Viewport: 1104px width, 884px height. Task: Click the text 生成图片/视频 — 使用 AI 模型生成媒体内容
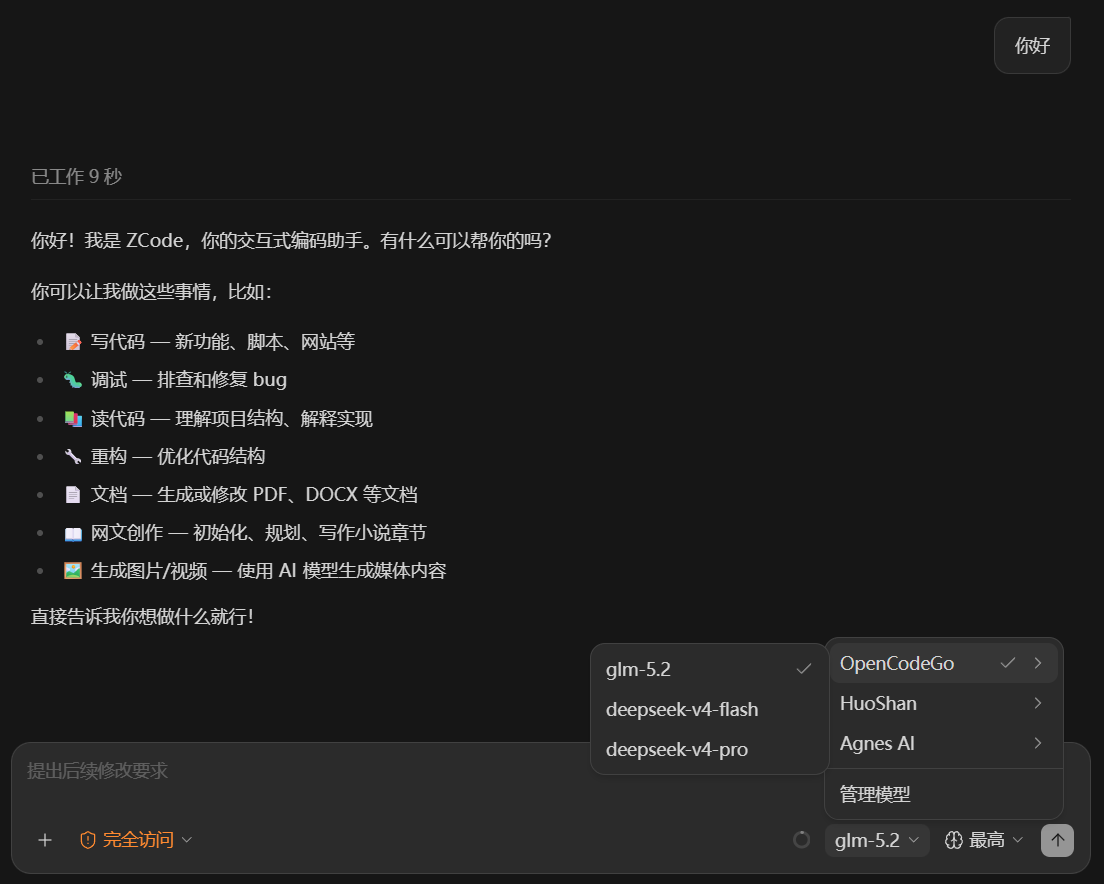[268, 571]
